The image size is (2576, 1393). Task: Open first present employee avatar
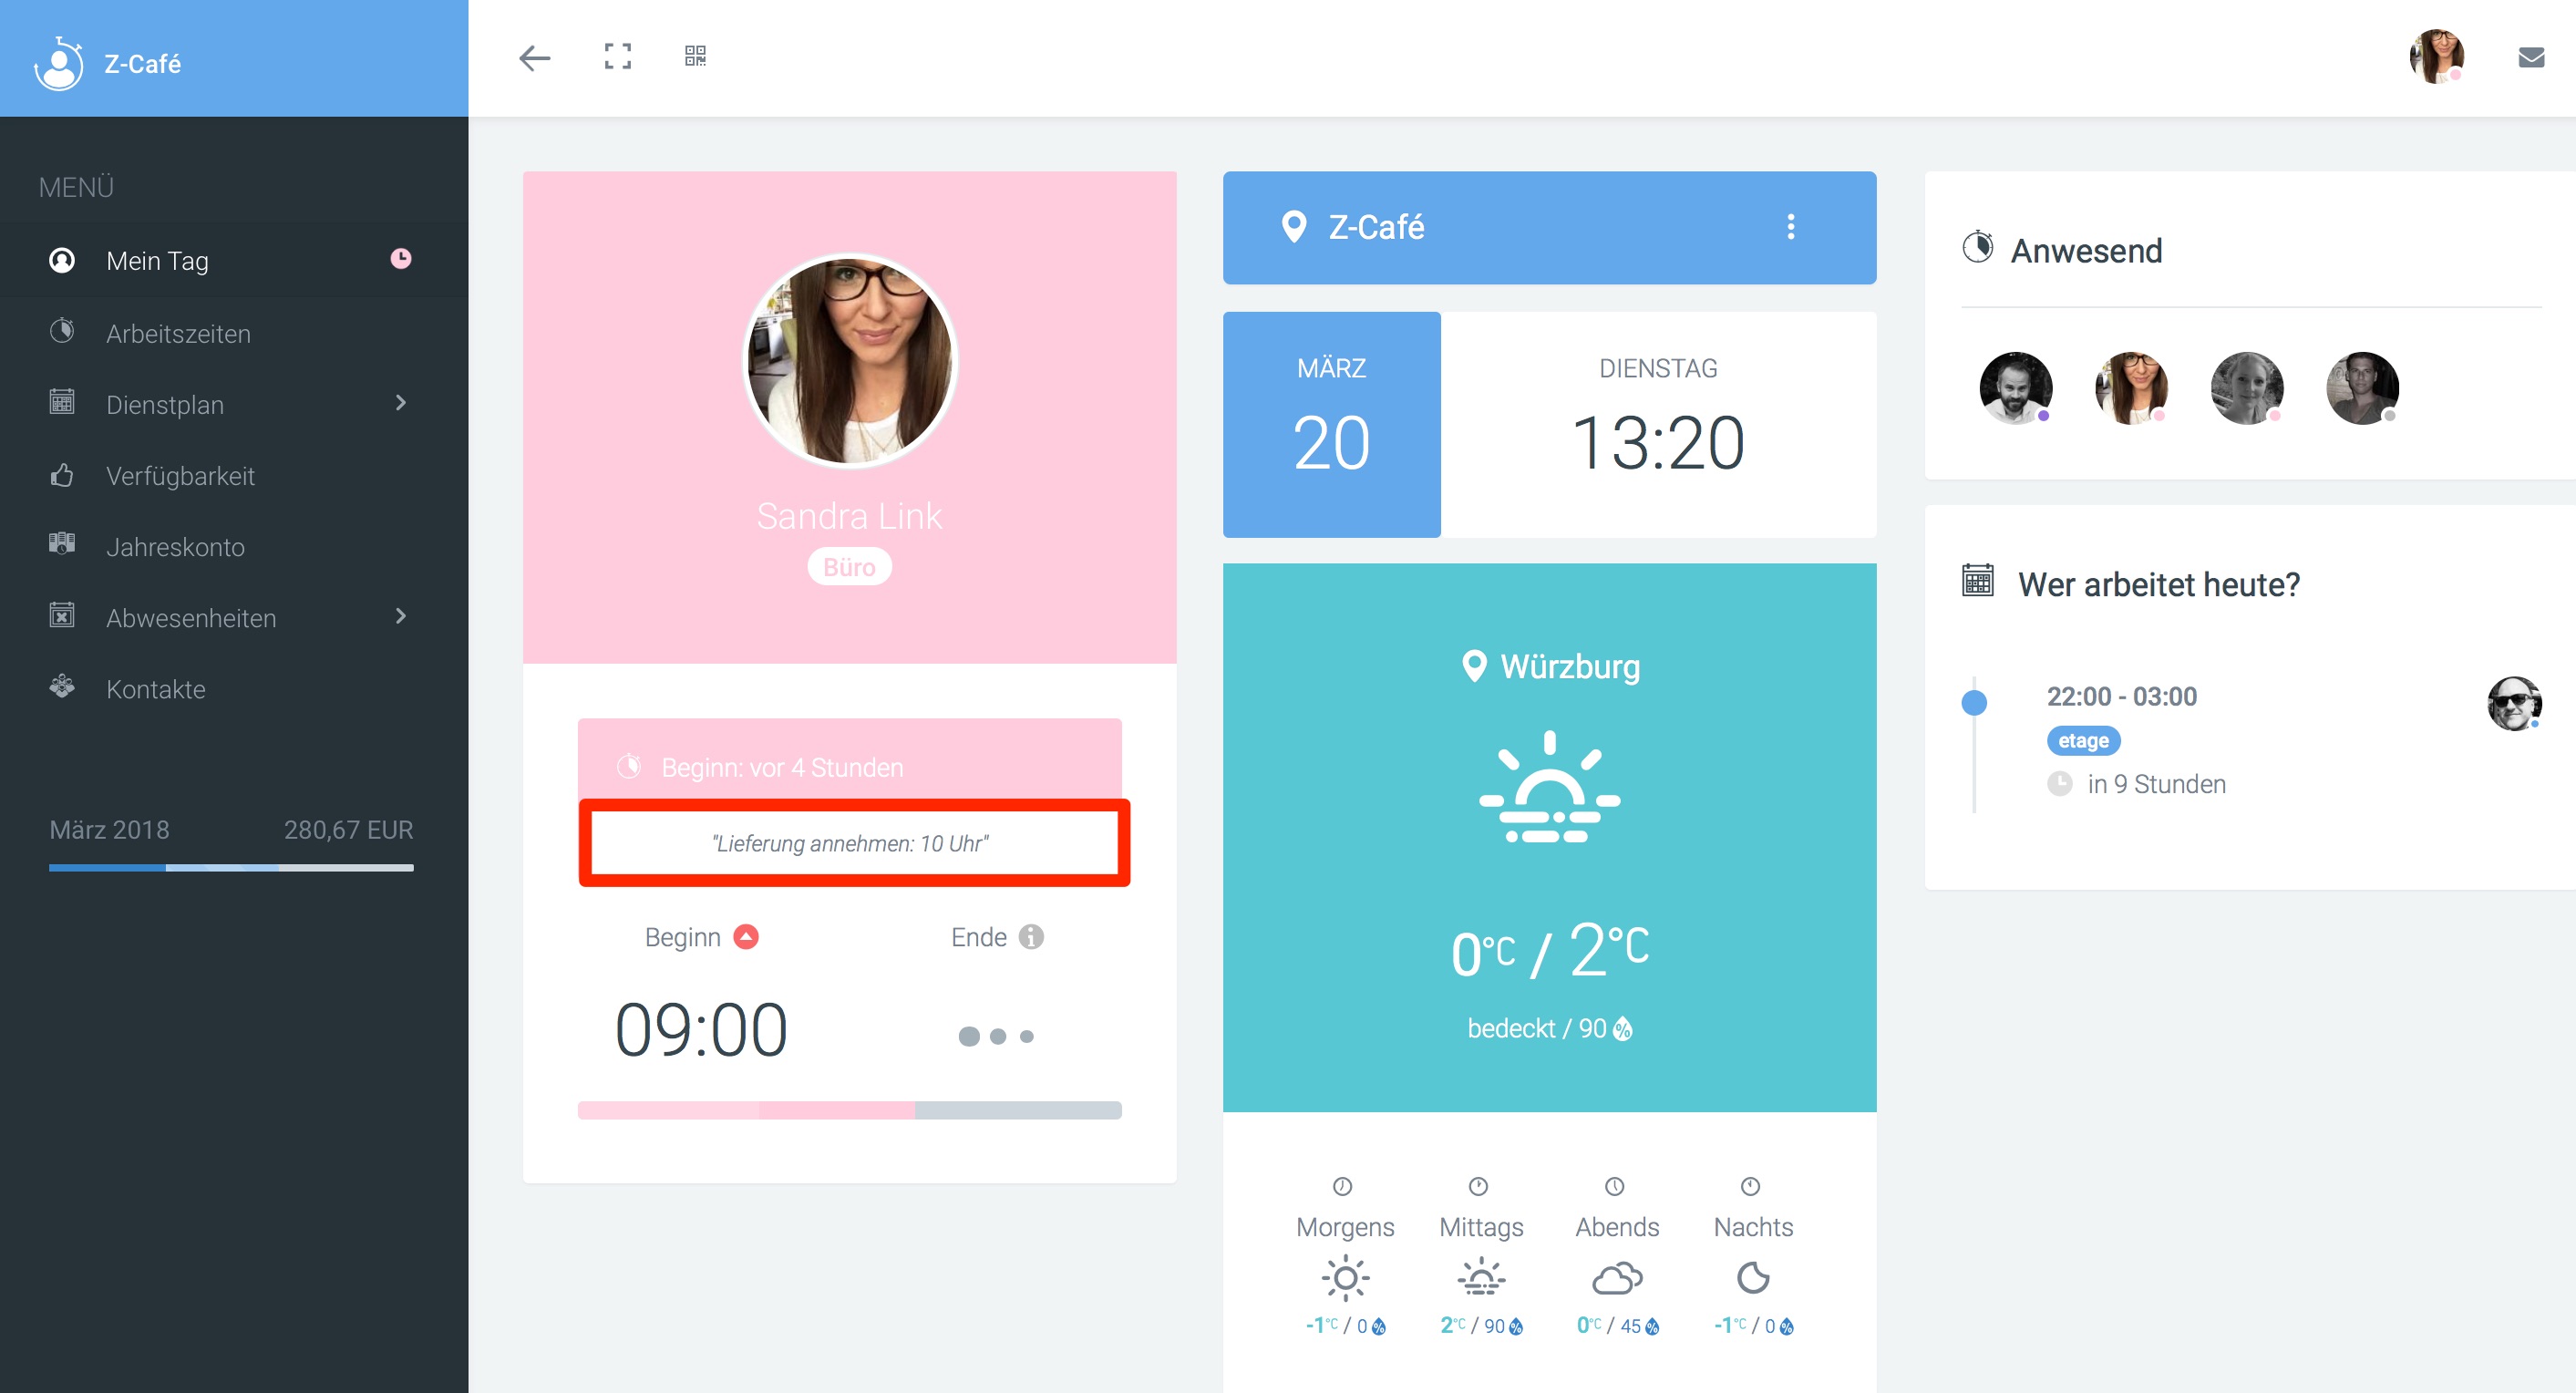pos(2015,388)
